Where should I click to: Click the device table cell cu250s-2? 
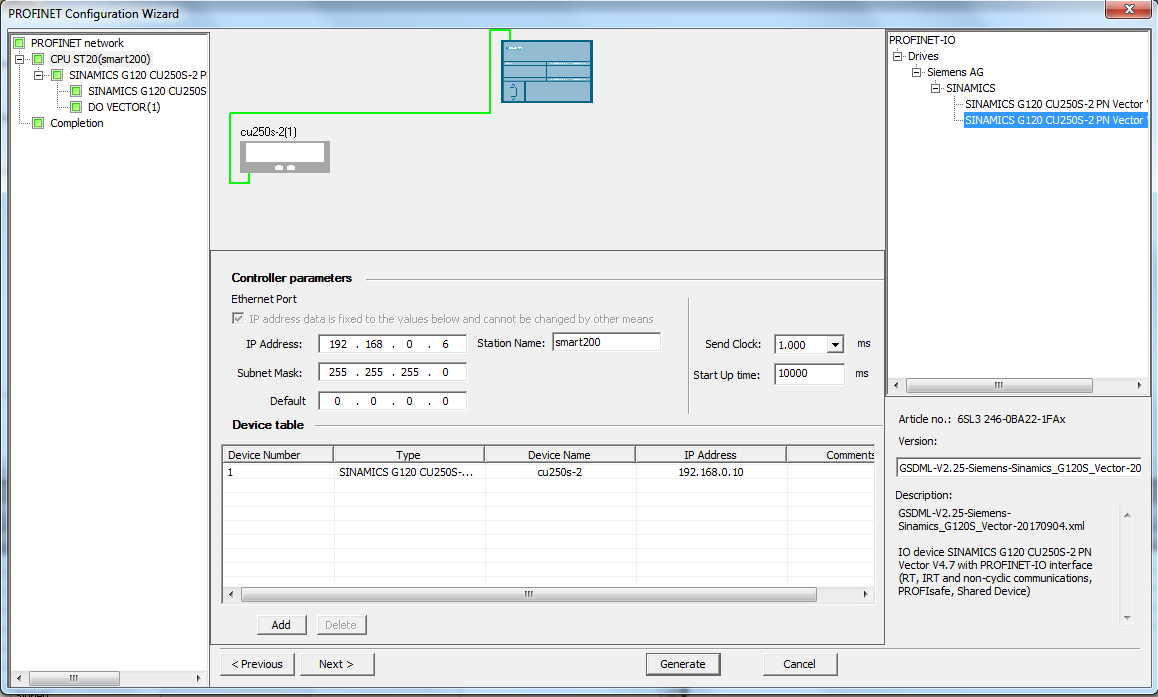[559, 472]
